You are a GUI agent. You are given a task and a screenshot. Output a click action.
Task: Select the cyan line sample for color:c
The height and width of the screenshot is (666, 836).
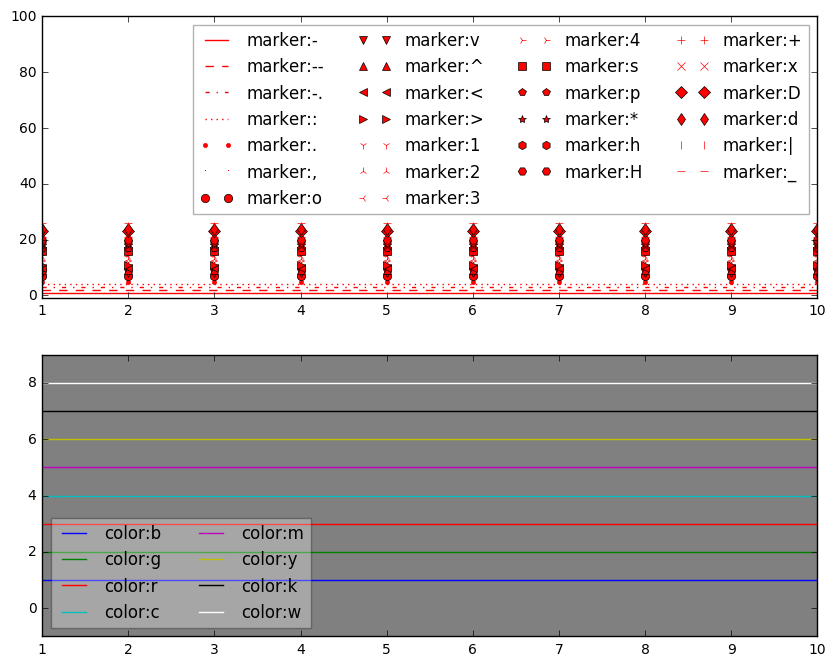[75, 612]
